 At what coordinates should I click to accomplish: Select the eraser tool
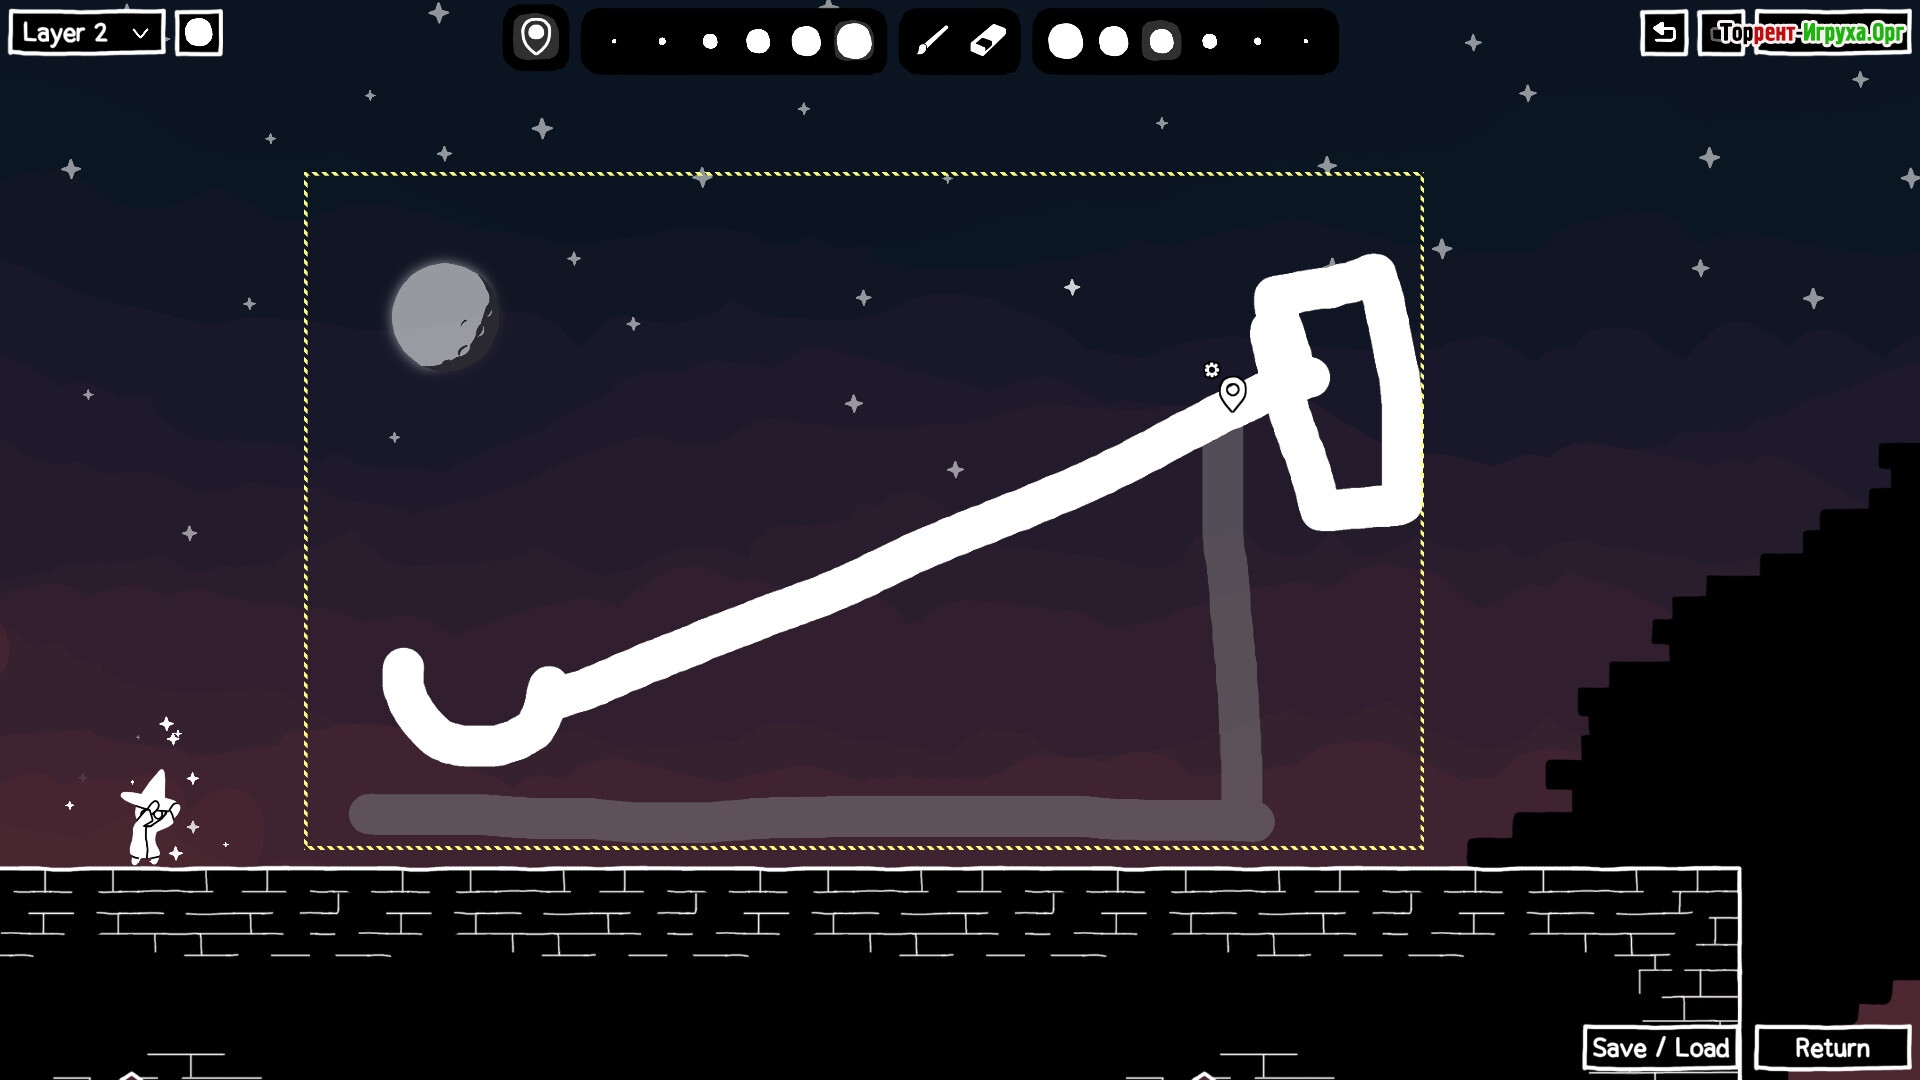(987, 41)
